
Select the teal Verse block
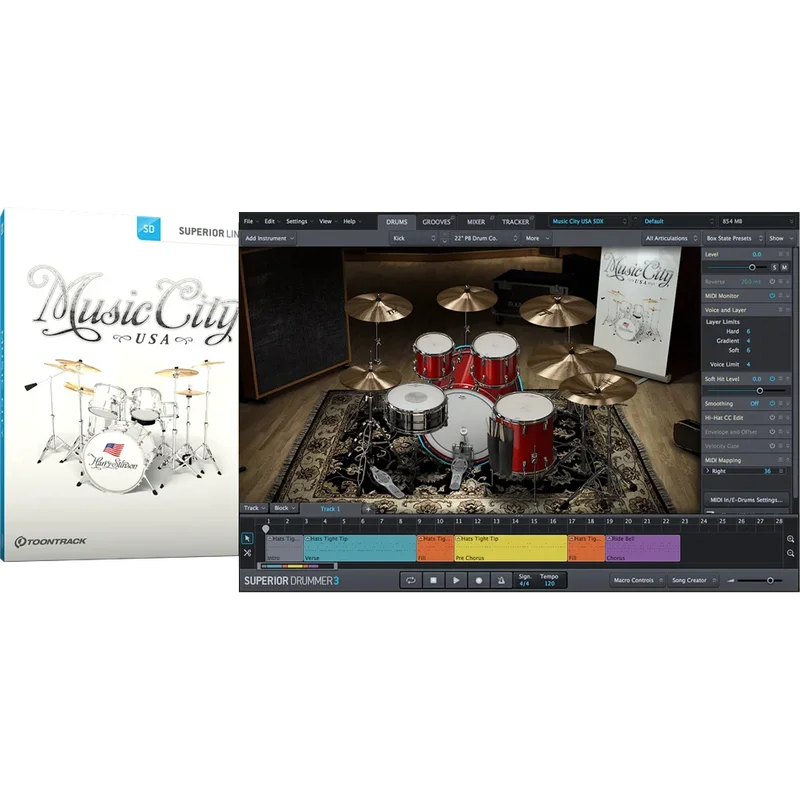point(360,548)
